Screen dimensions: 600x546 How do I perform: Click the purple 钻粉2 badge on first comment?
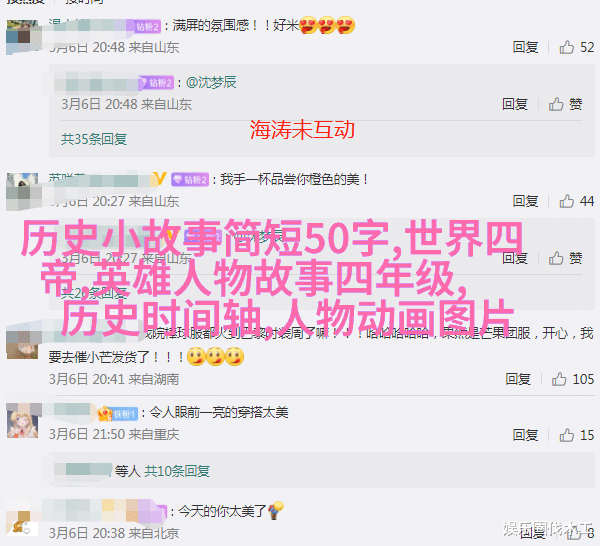147,26
